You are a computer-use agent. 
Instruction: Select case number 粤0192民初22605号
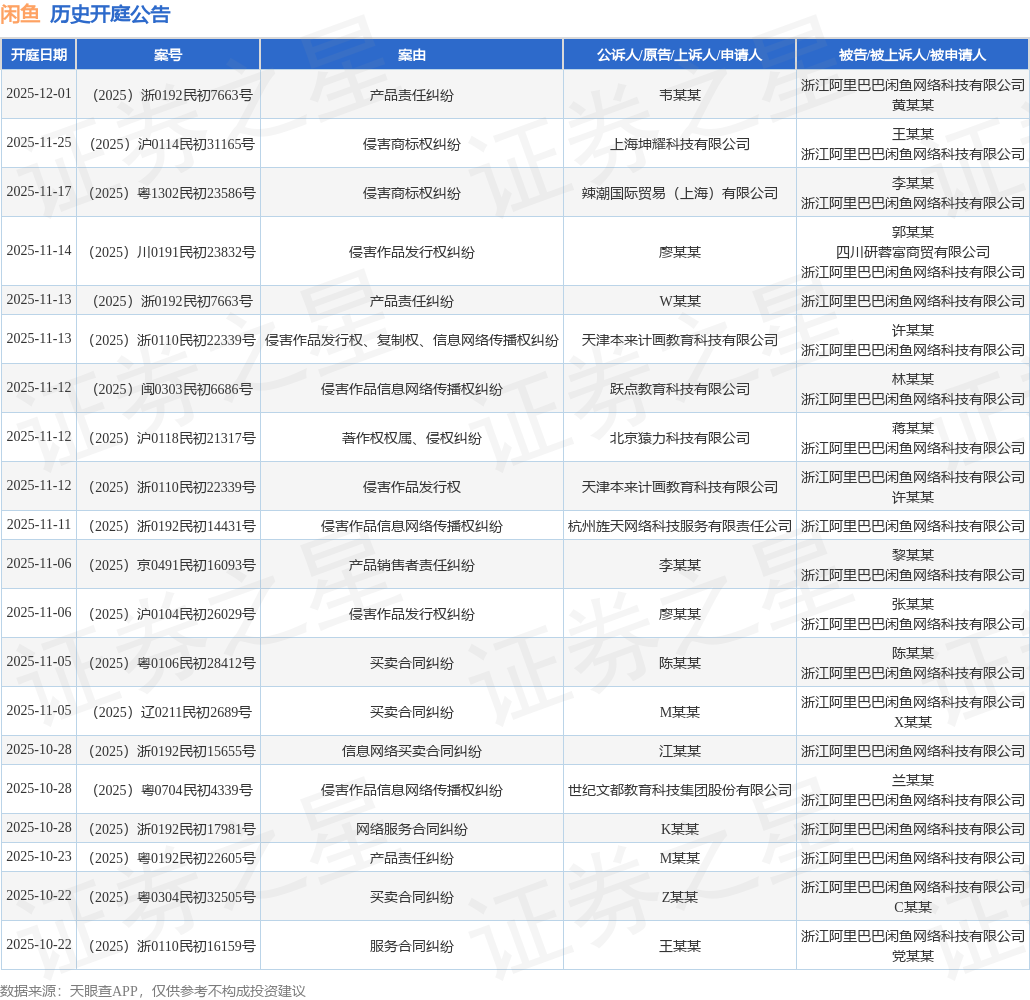172,858
